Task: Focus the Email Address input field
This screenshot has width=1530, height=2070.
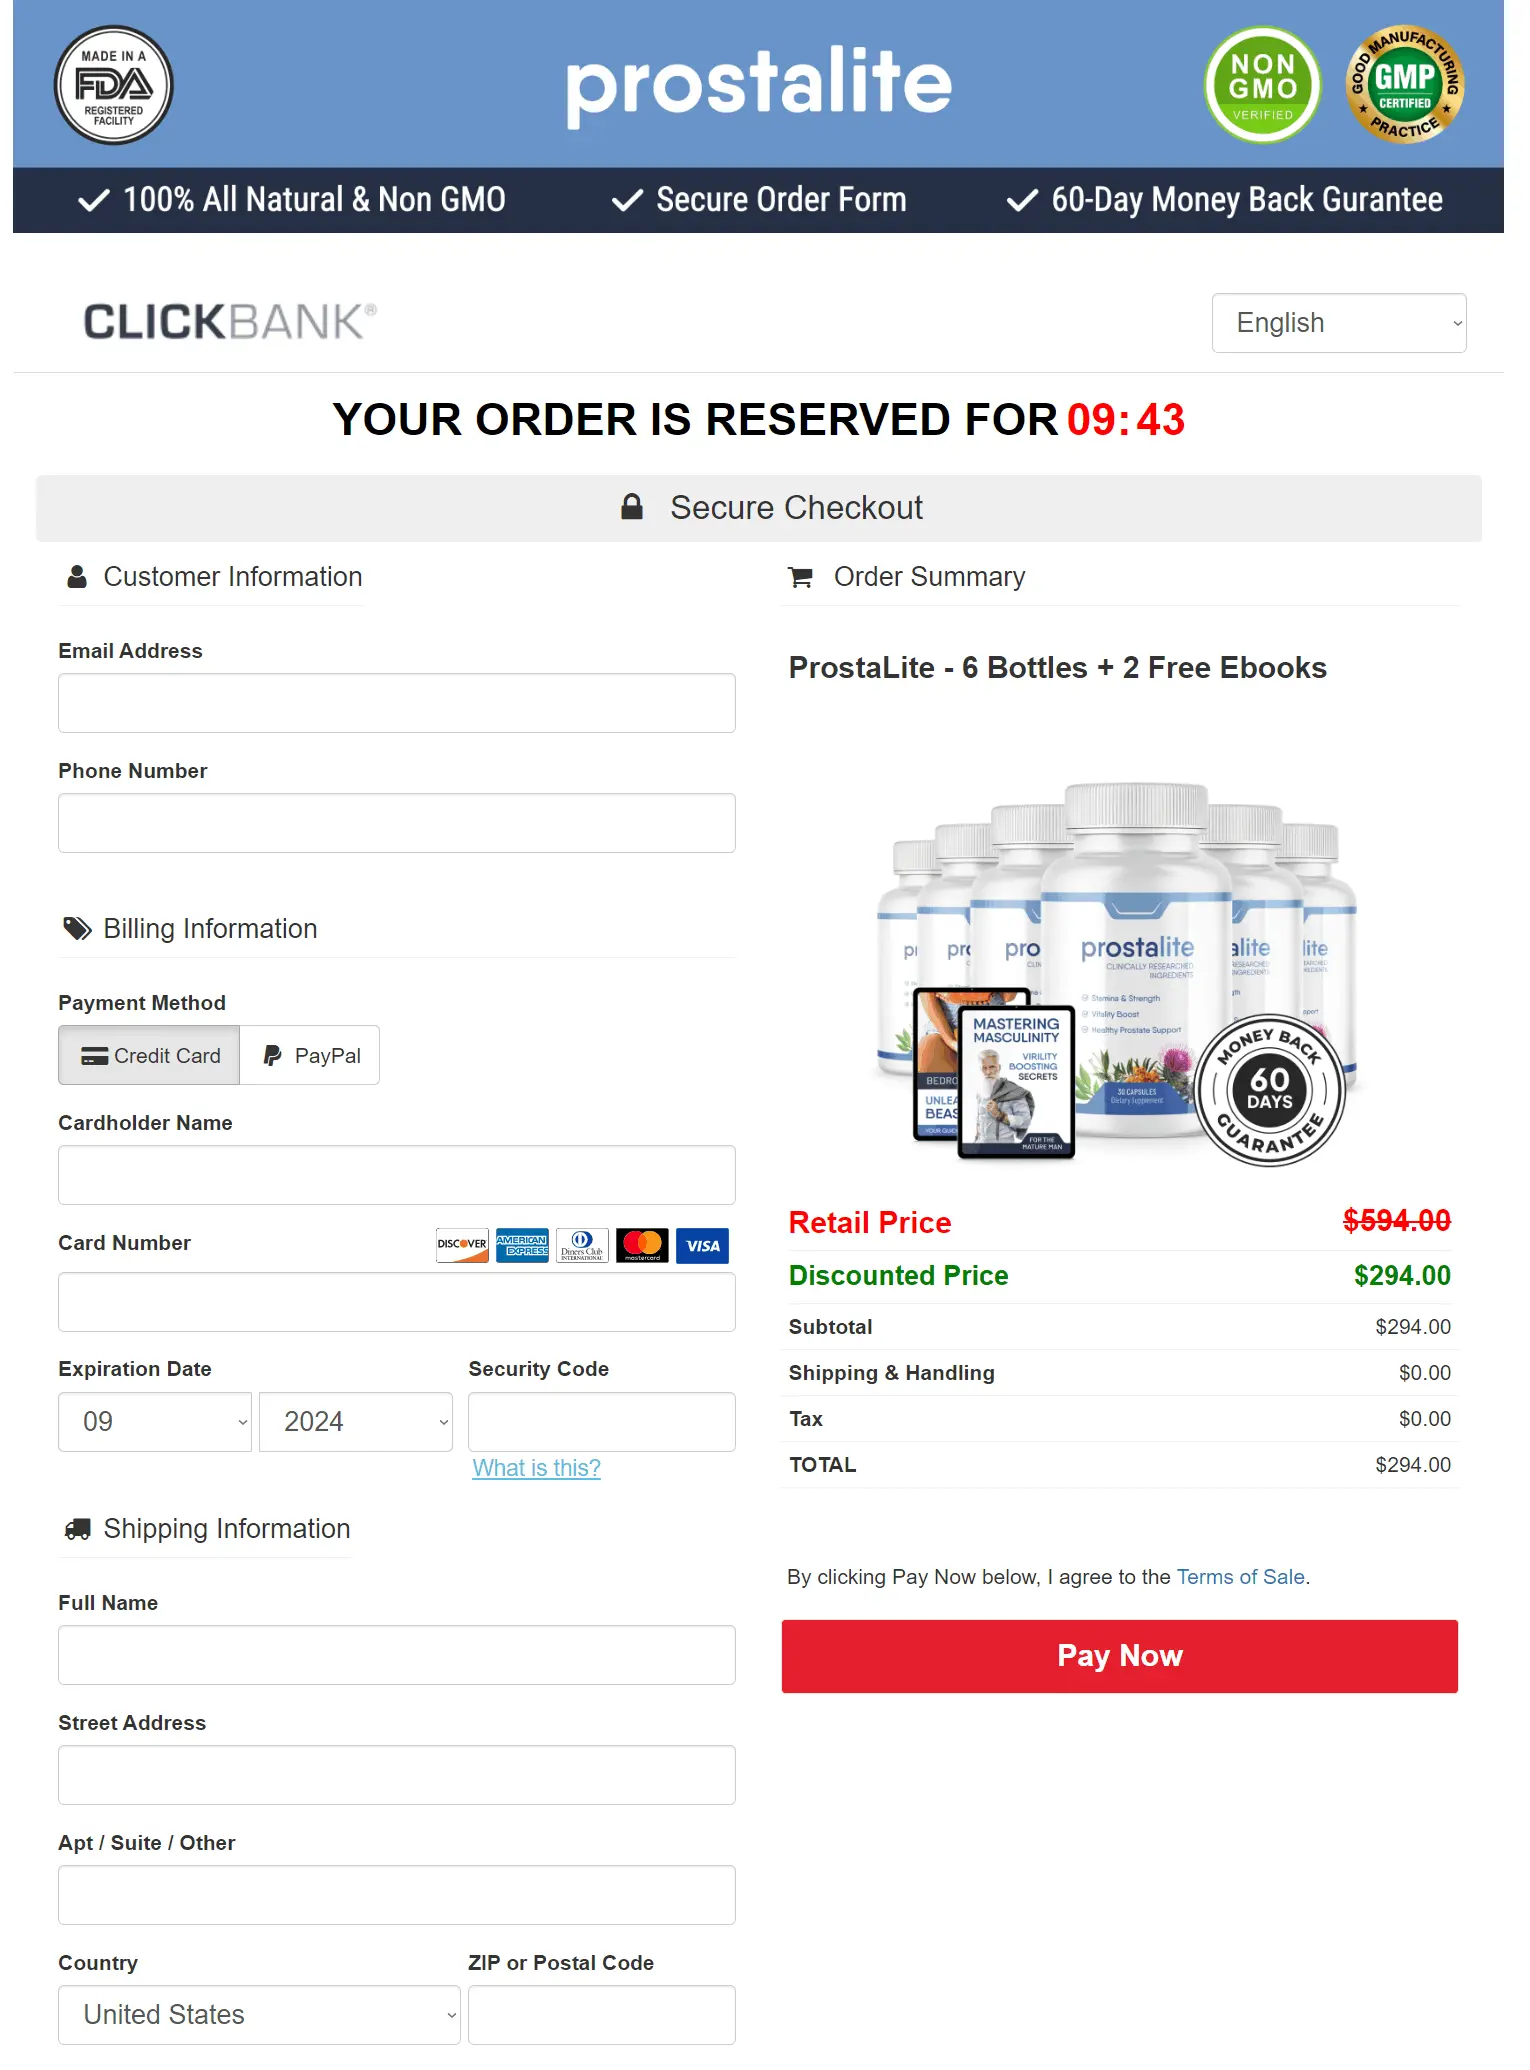Action: 397,703
